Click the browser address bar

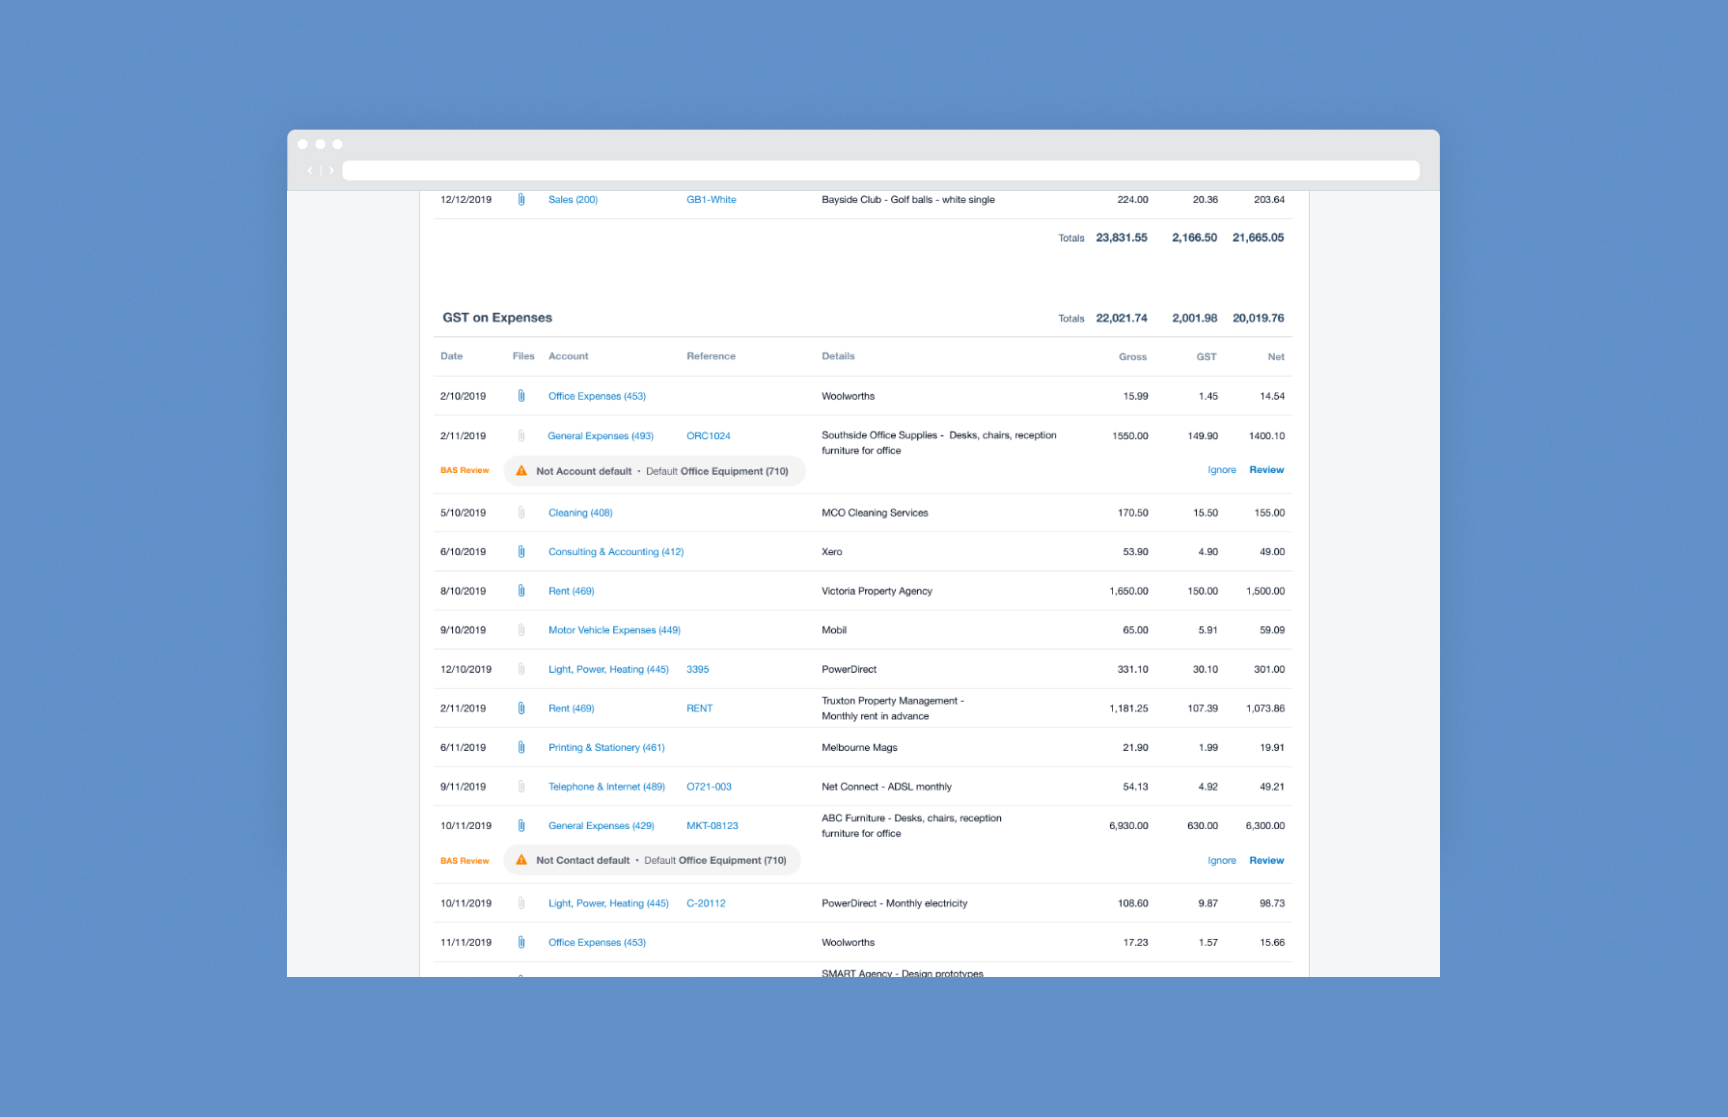880,171
